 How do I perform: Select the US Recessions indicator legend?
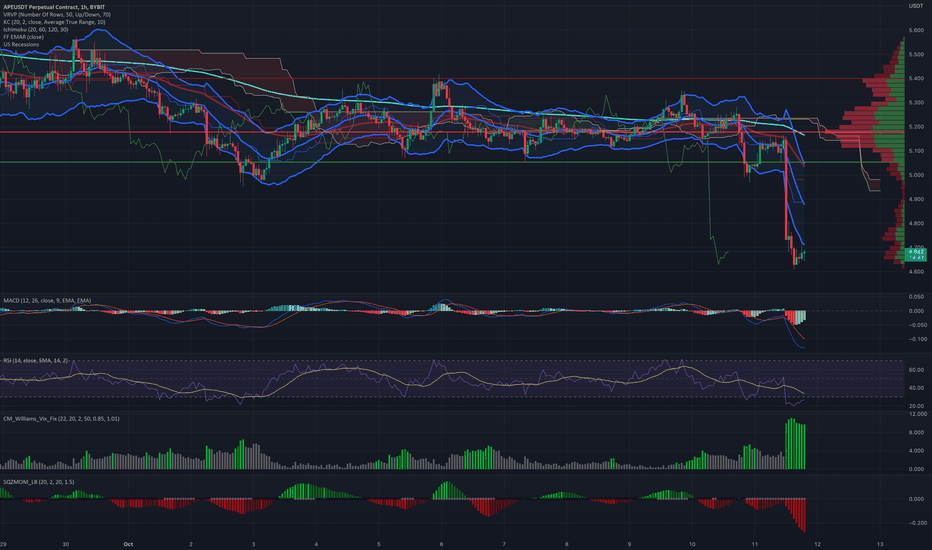(21, 45)
